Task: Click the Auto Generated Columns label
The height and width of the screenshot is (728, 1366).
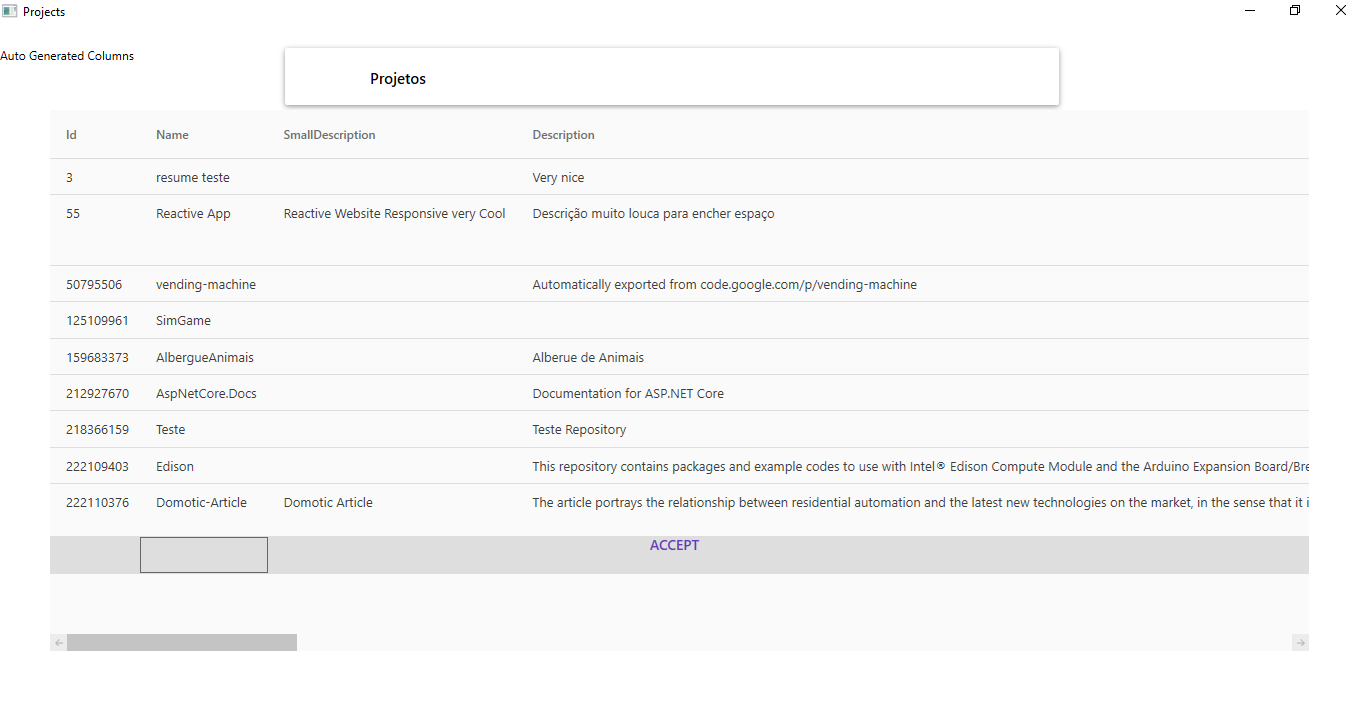Action: pyautogui.click(x=67, y=56)
